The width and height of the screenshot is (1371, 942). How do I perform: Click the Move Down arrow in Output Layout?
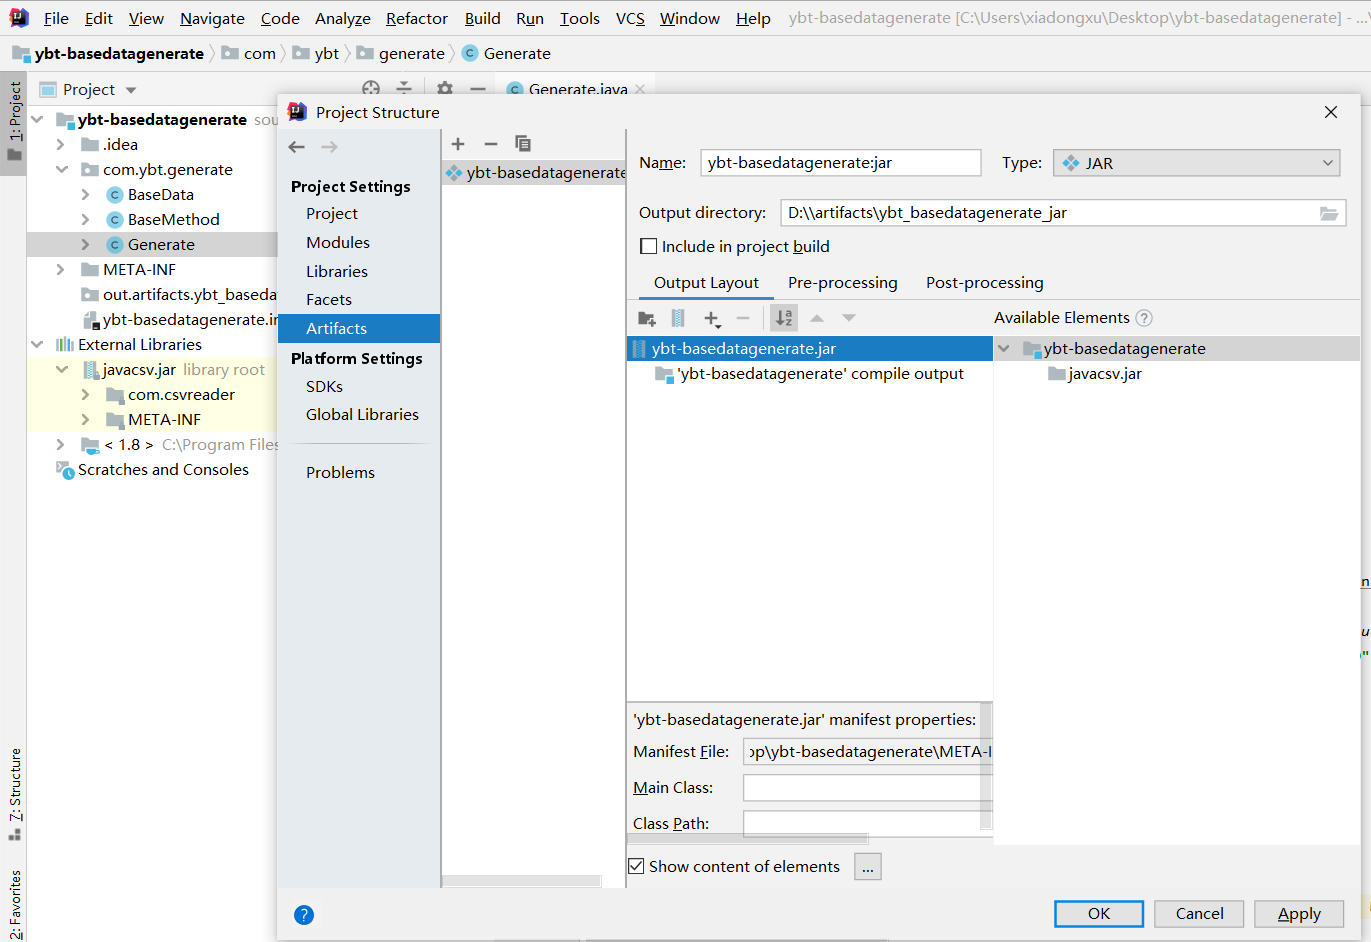pyautogui.click(x=849, y=318)
